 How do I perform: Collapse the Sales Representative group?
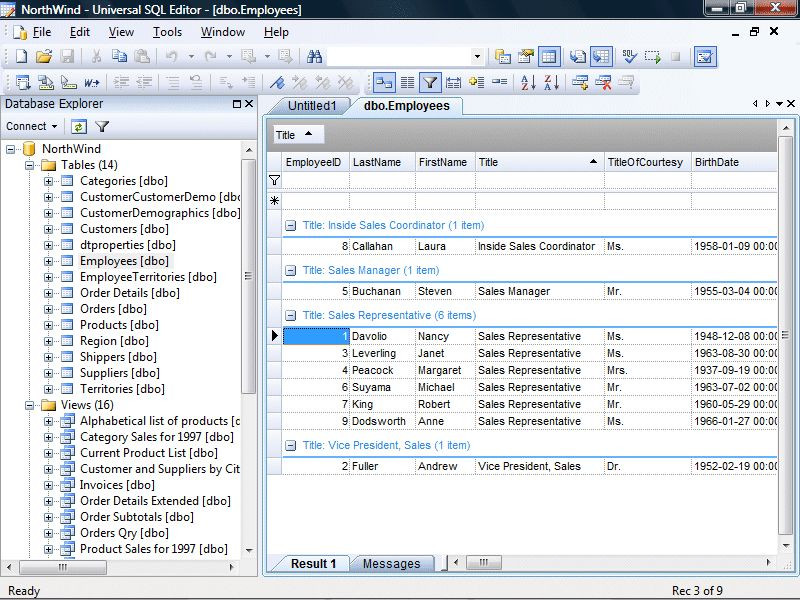click(290, 315)
